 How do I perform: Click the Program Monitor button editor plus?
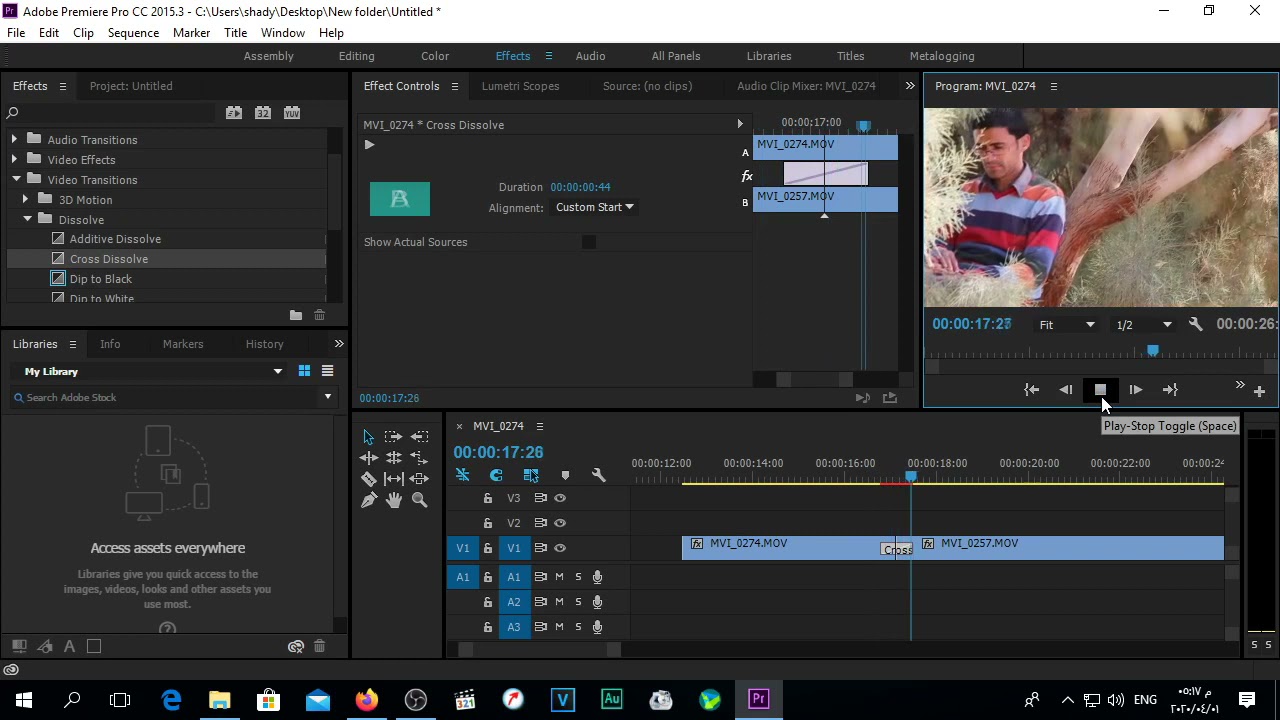(x=1259, y=391)
